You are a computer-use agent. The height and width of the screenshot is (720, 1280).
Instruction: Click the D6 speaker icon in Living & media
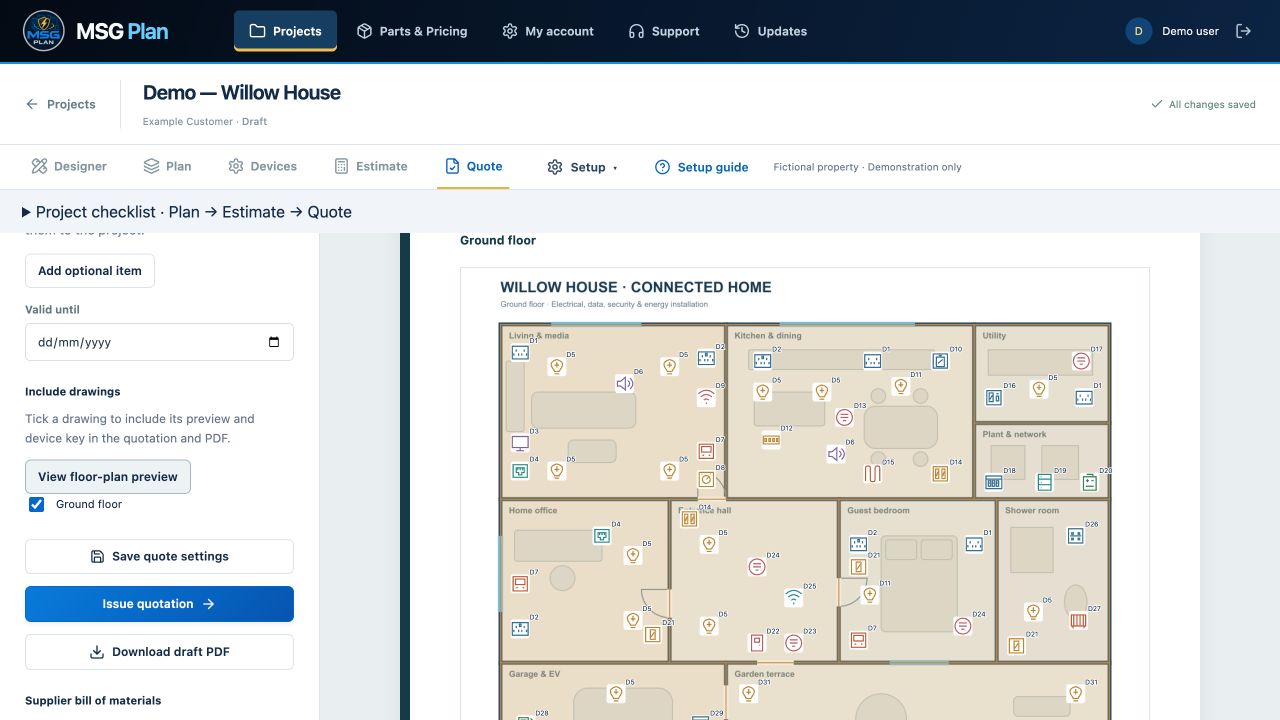(x=625, y=383)
